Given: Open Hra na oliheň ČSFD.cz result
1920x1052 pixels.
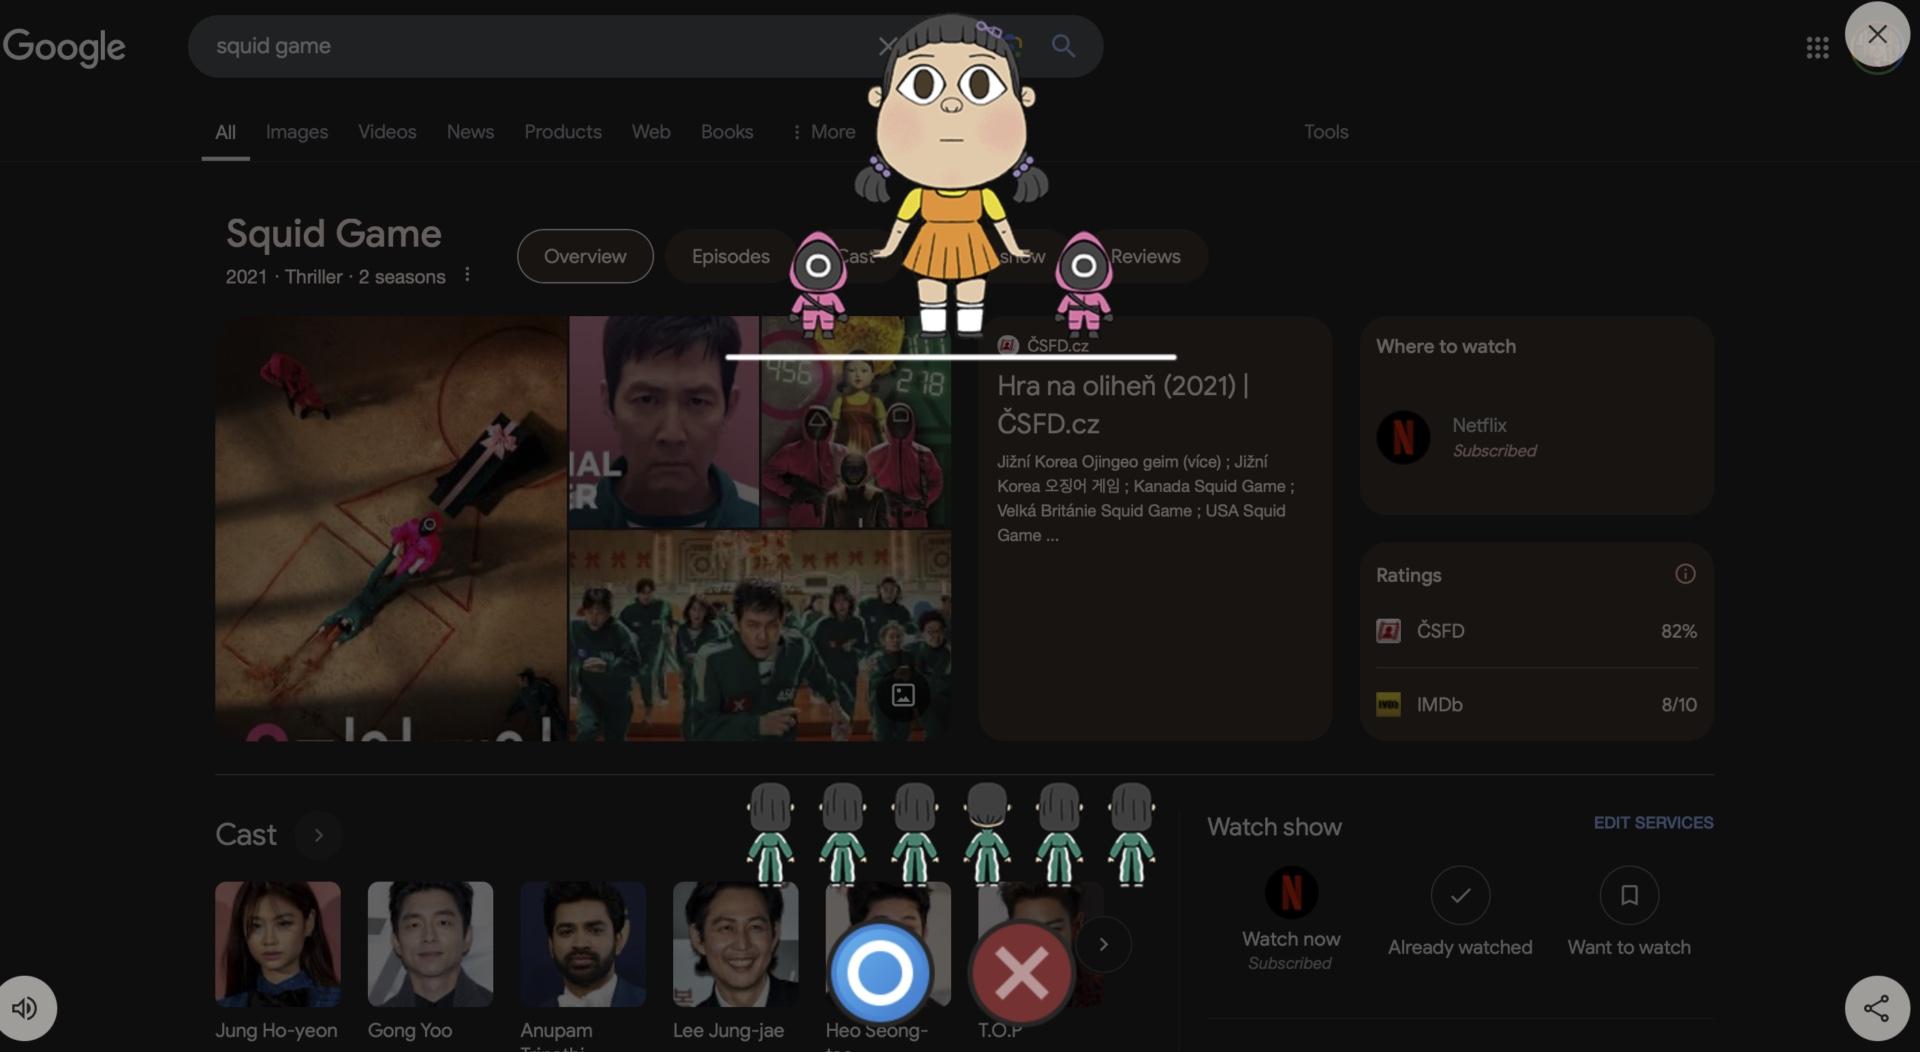Looking at the screenshot, I should tap(1122, 404).
